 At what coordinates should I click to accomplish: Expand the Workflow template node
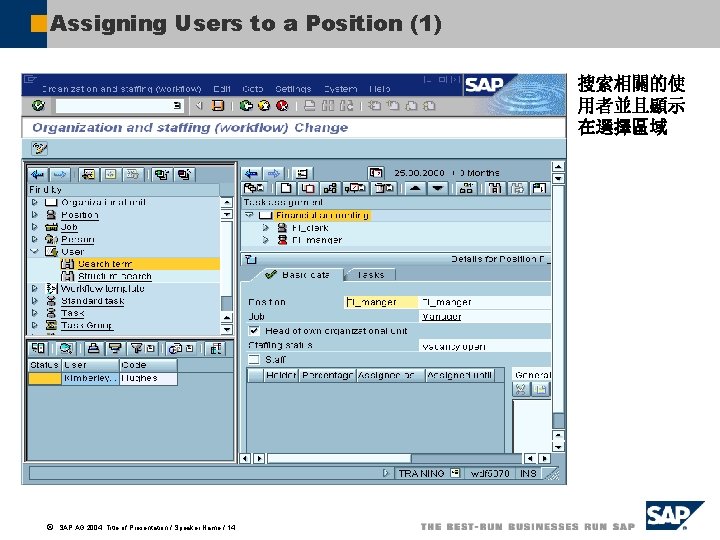[35, 288]
